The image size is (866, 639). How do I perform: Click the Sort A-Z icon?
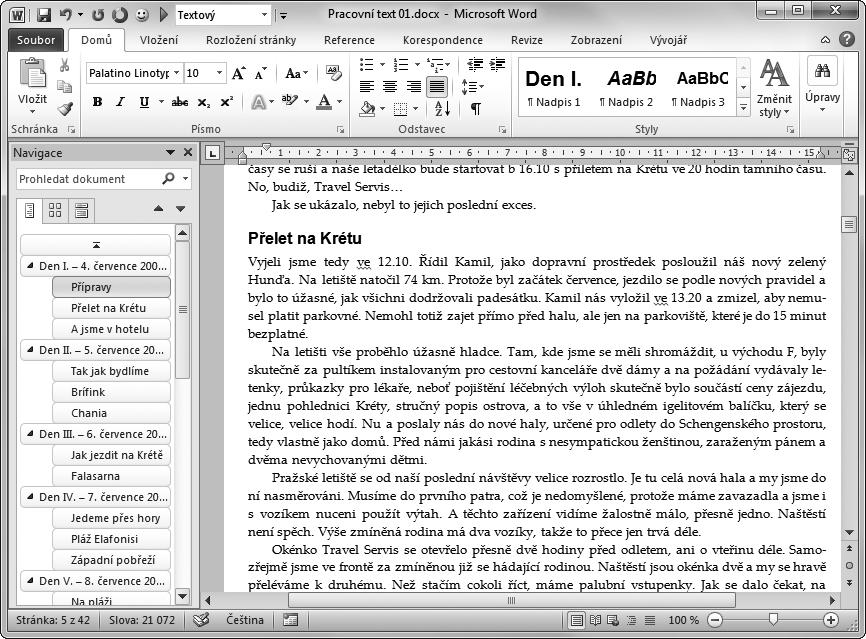pos(442,108)
